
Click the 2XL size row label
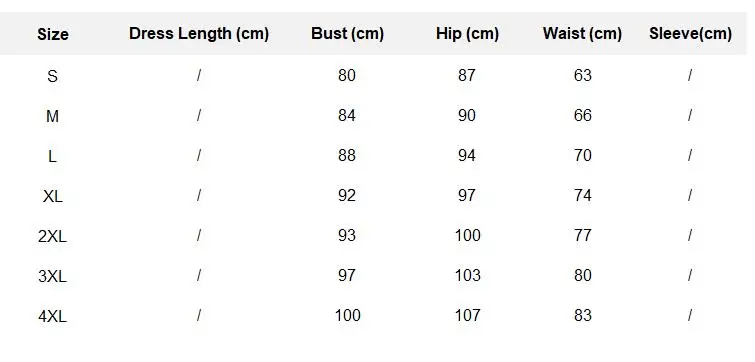[52, 236]
